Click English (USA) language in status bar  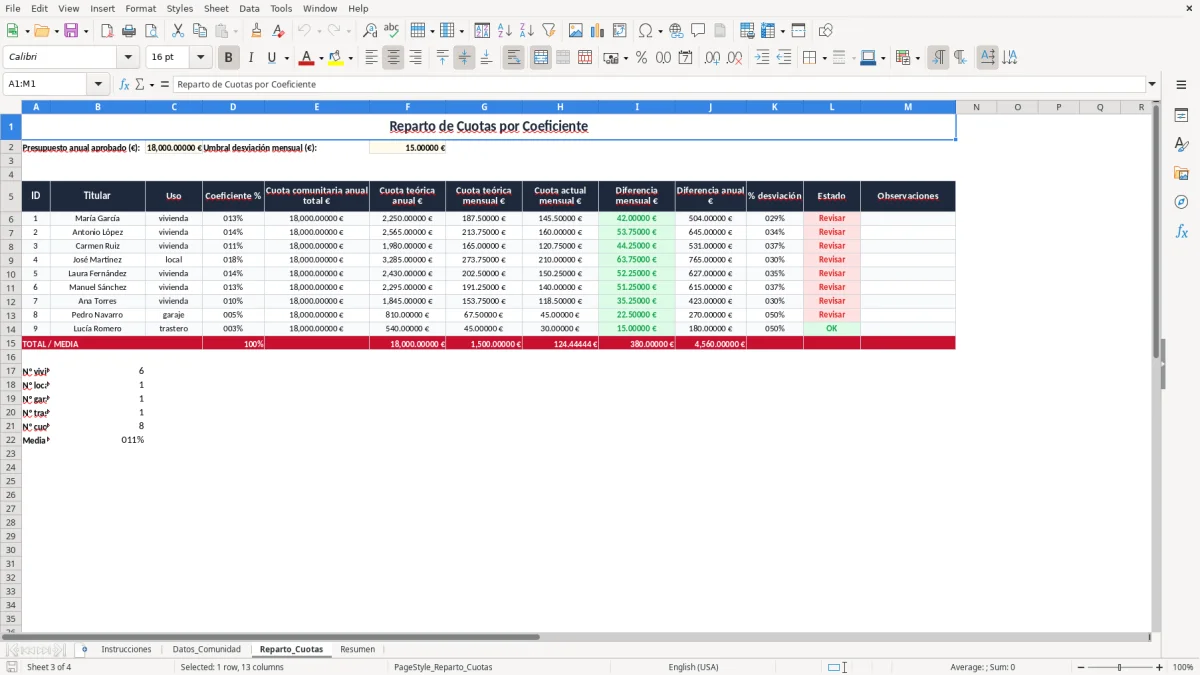[693, 667]
